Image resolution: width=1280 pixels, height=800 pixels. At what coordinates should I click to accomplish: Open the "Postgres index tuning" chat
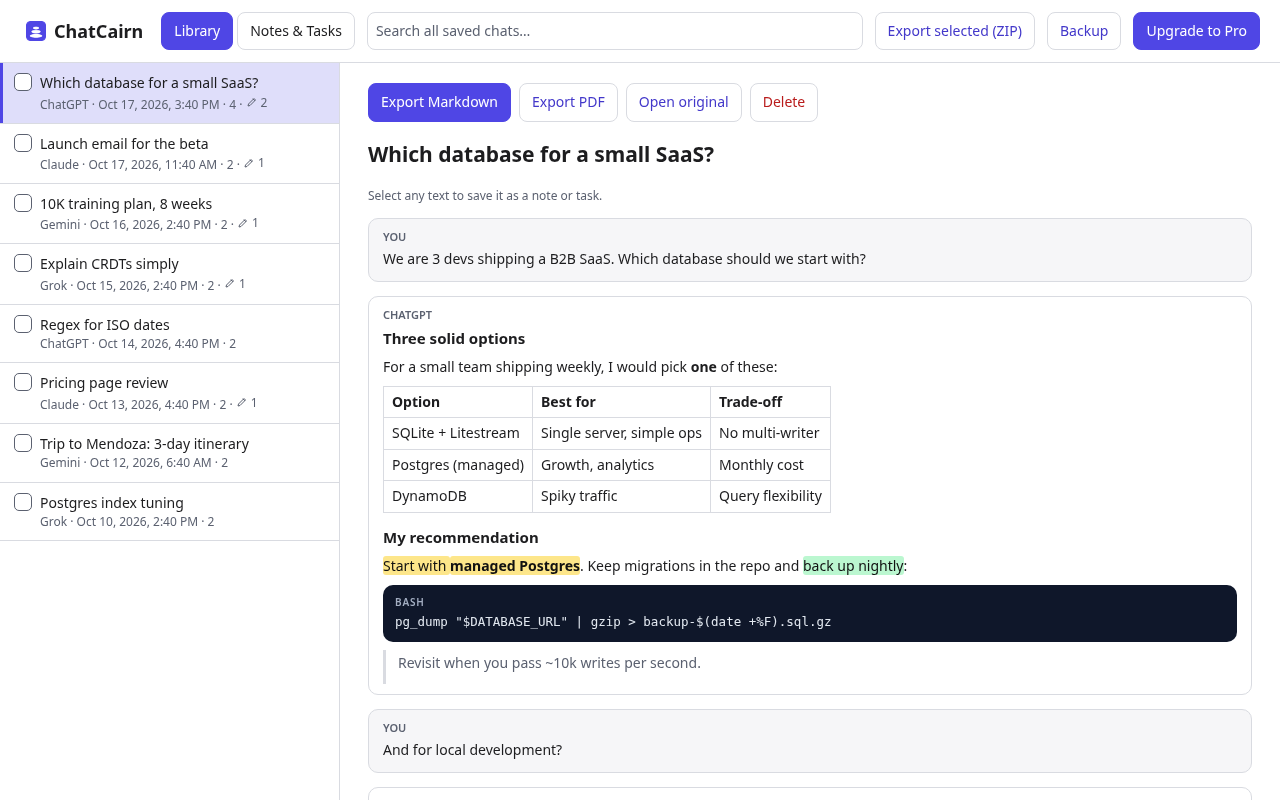(170, 511)
